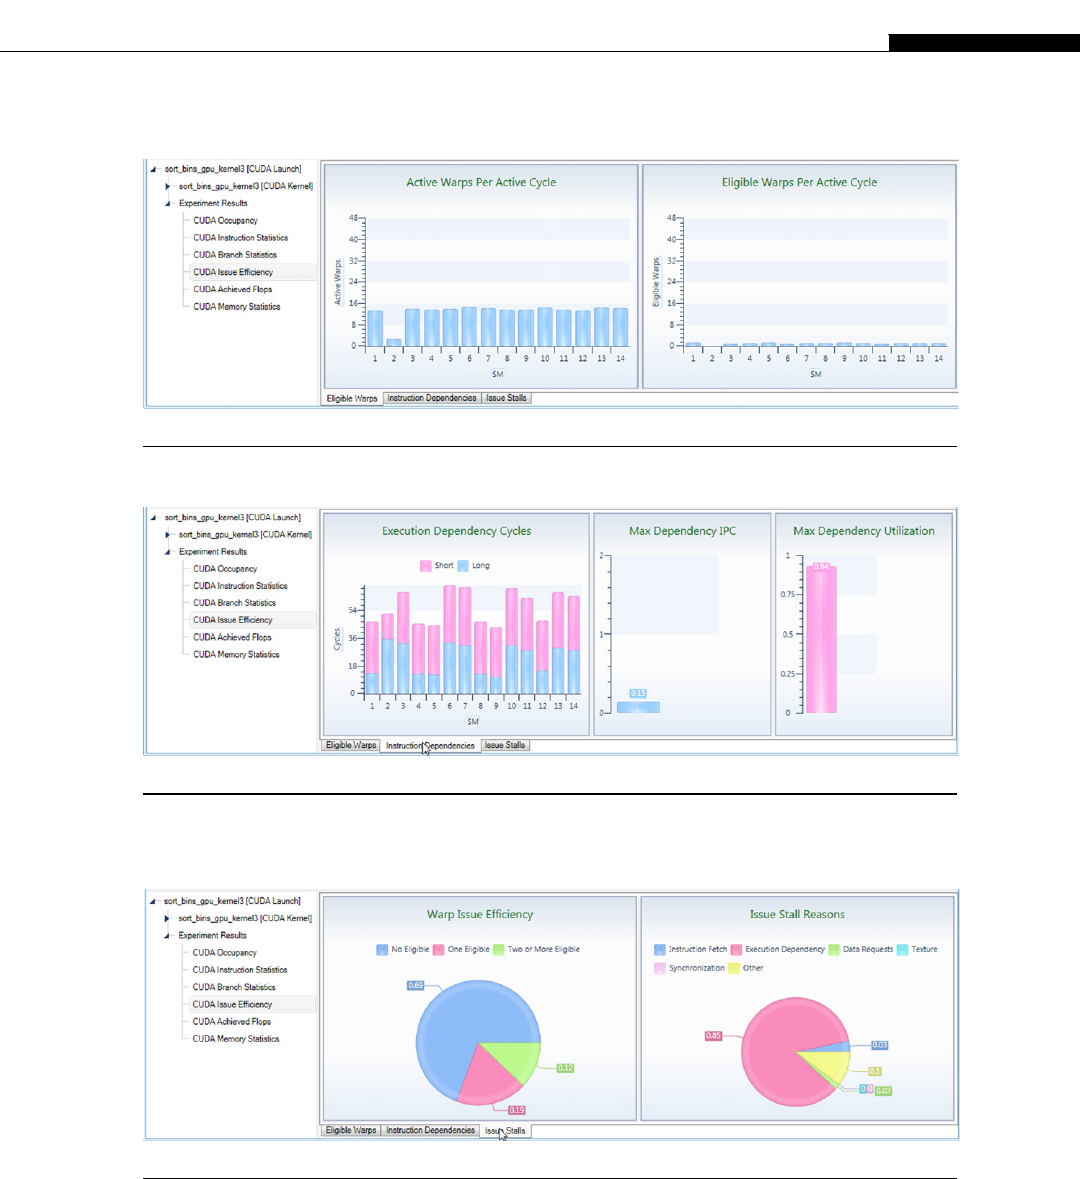Switch to Eligible Warps tab under Active Warps chart
This screenshot has height=1179, width=1080.
coord(352,399)
